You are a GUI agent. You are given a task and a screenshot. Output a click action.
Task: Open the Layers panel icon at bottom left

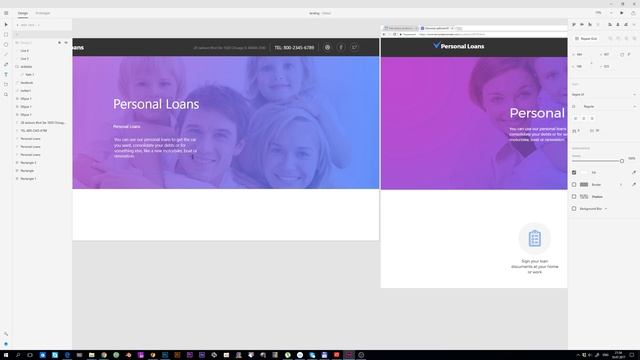6,344
